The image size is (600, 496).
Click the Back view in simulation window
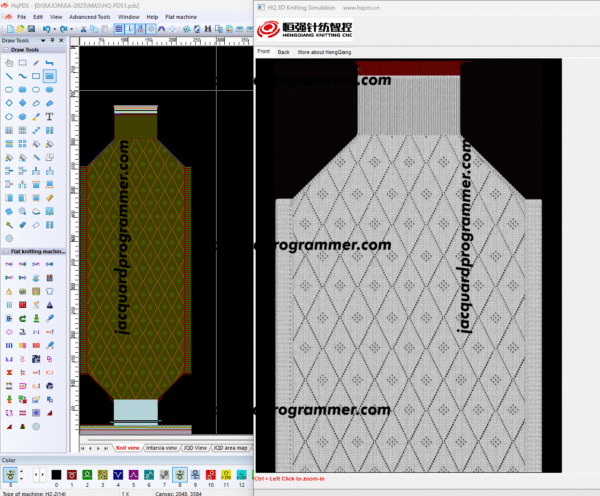point(283,51)
